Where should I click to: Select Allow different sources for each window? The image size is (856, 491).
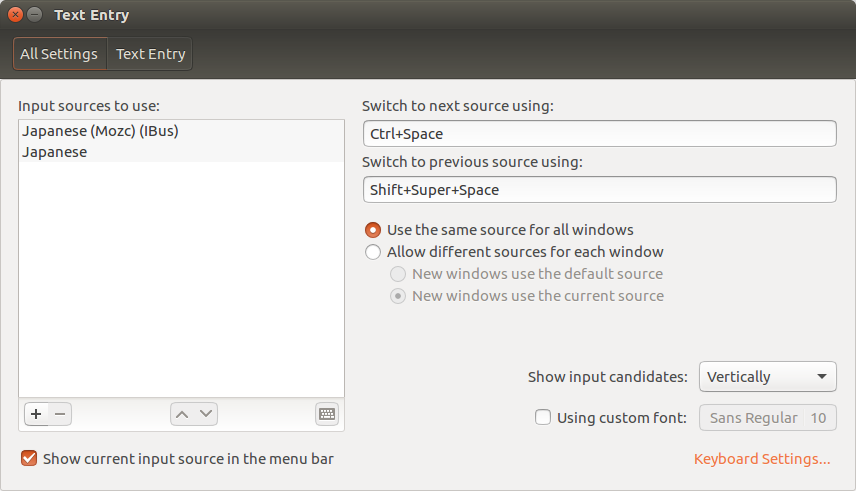[x=373, y=252]
